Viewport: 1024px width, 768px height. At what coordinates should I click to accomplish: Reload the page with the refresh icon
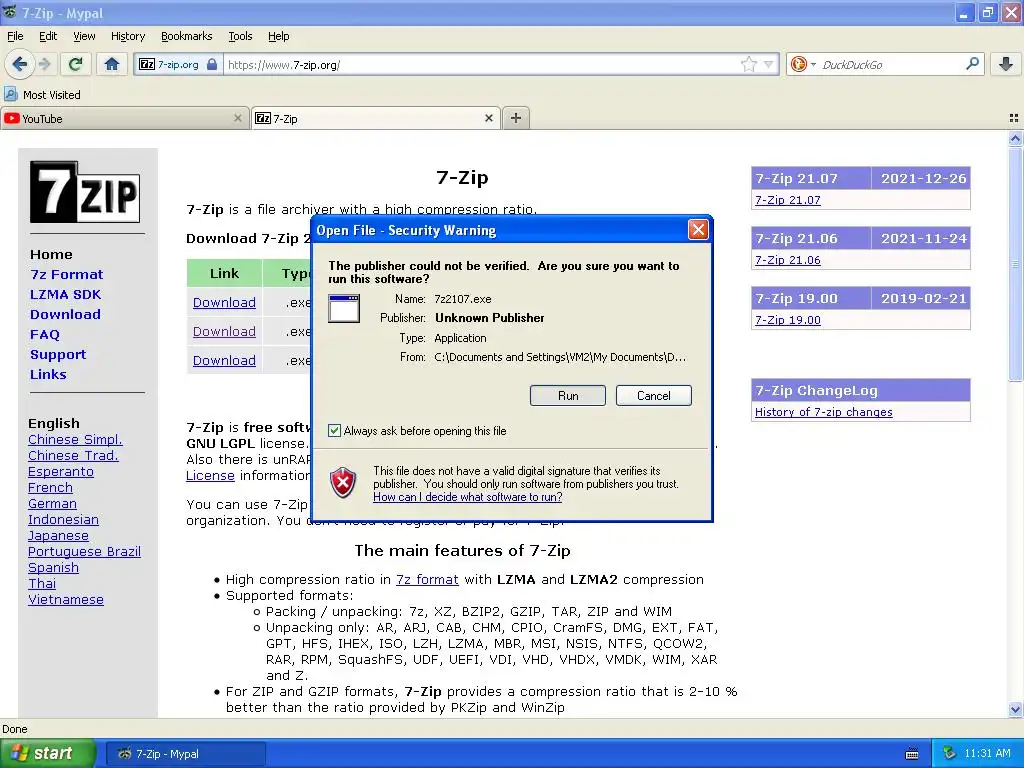coord(75,64)
